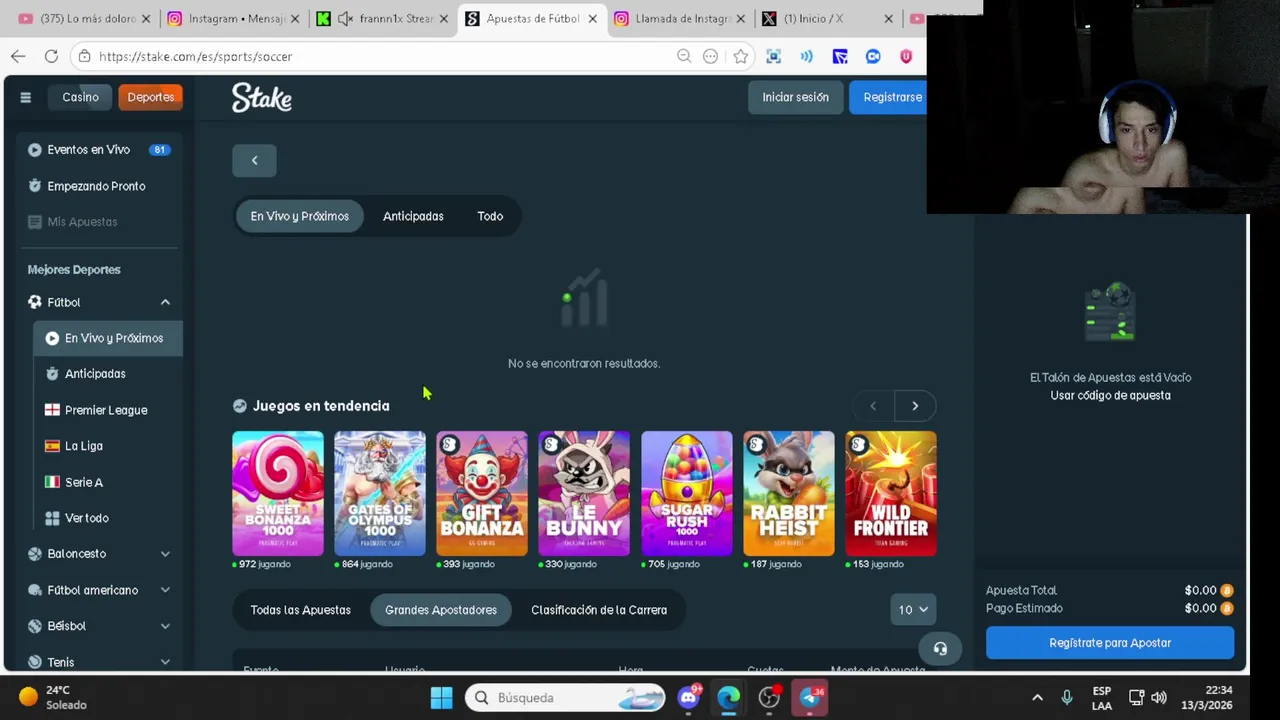Image resolution: width=1280 pixels, height=720 pixels.
Task: Switch to the Instagram Mensajes browser tab
Action: coord(233,18)
